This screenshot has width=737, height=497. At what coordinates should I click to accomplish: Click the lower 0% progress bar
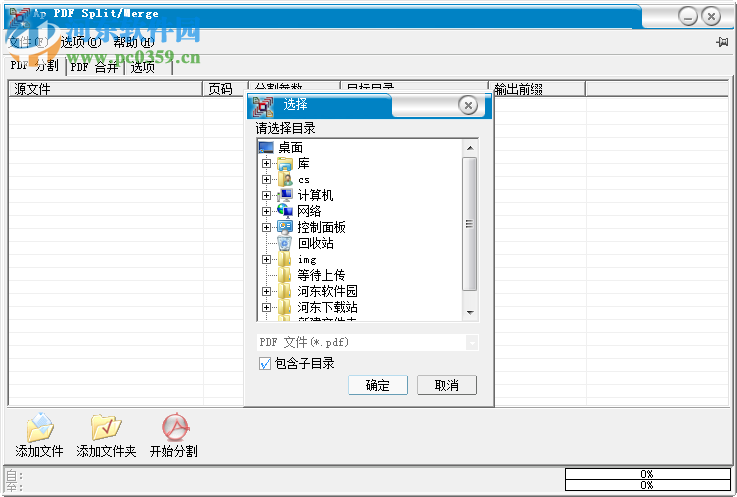[647, 485]
